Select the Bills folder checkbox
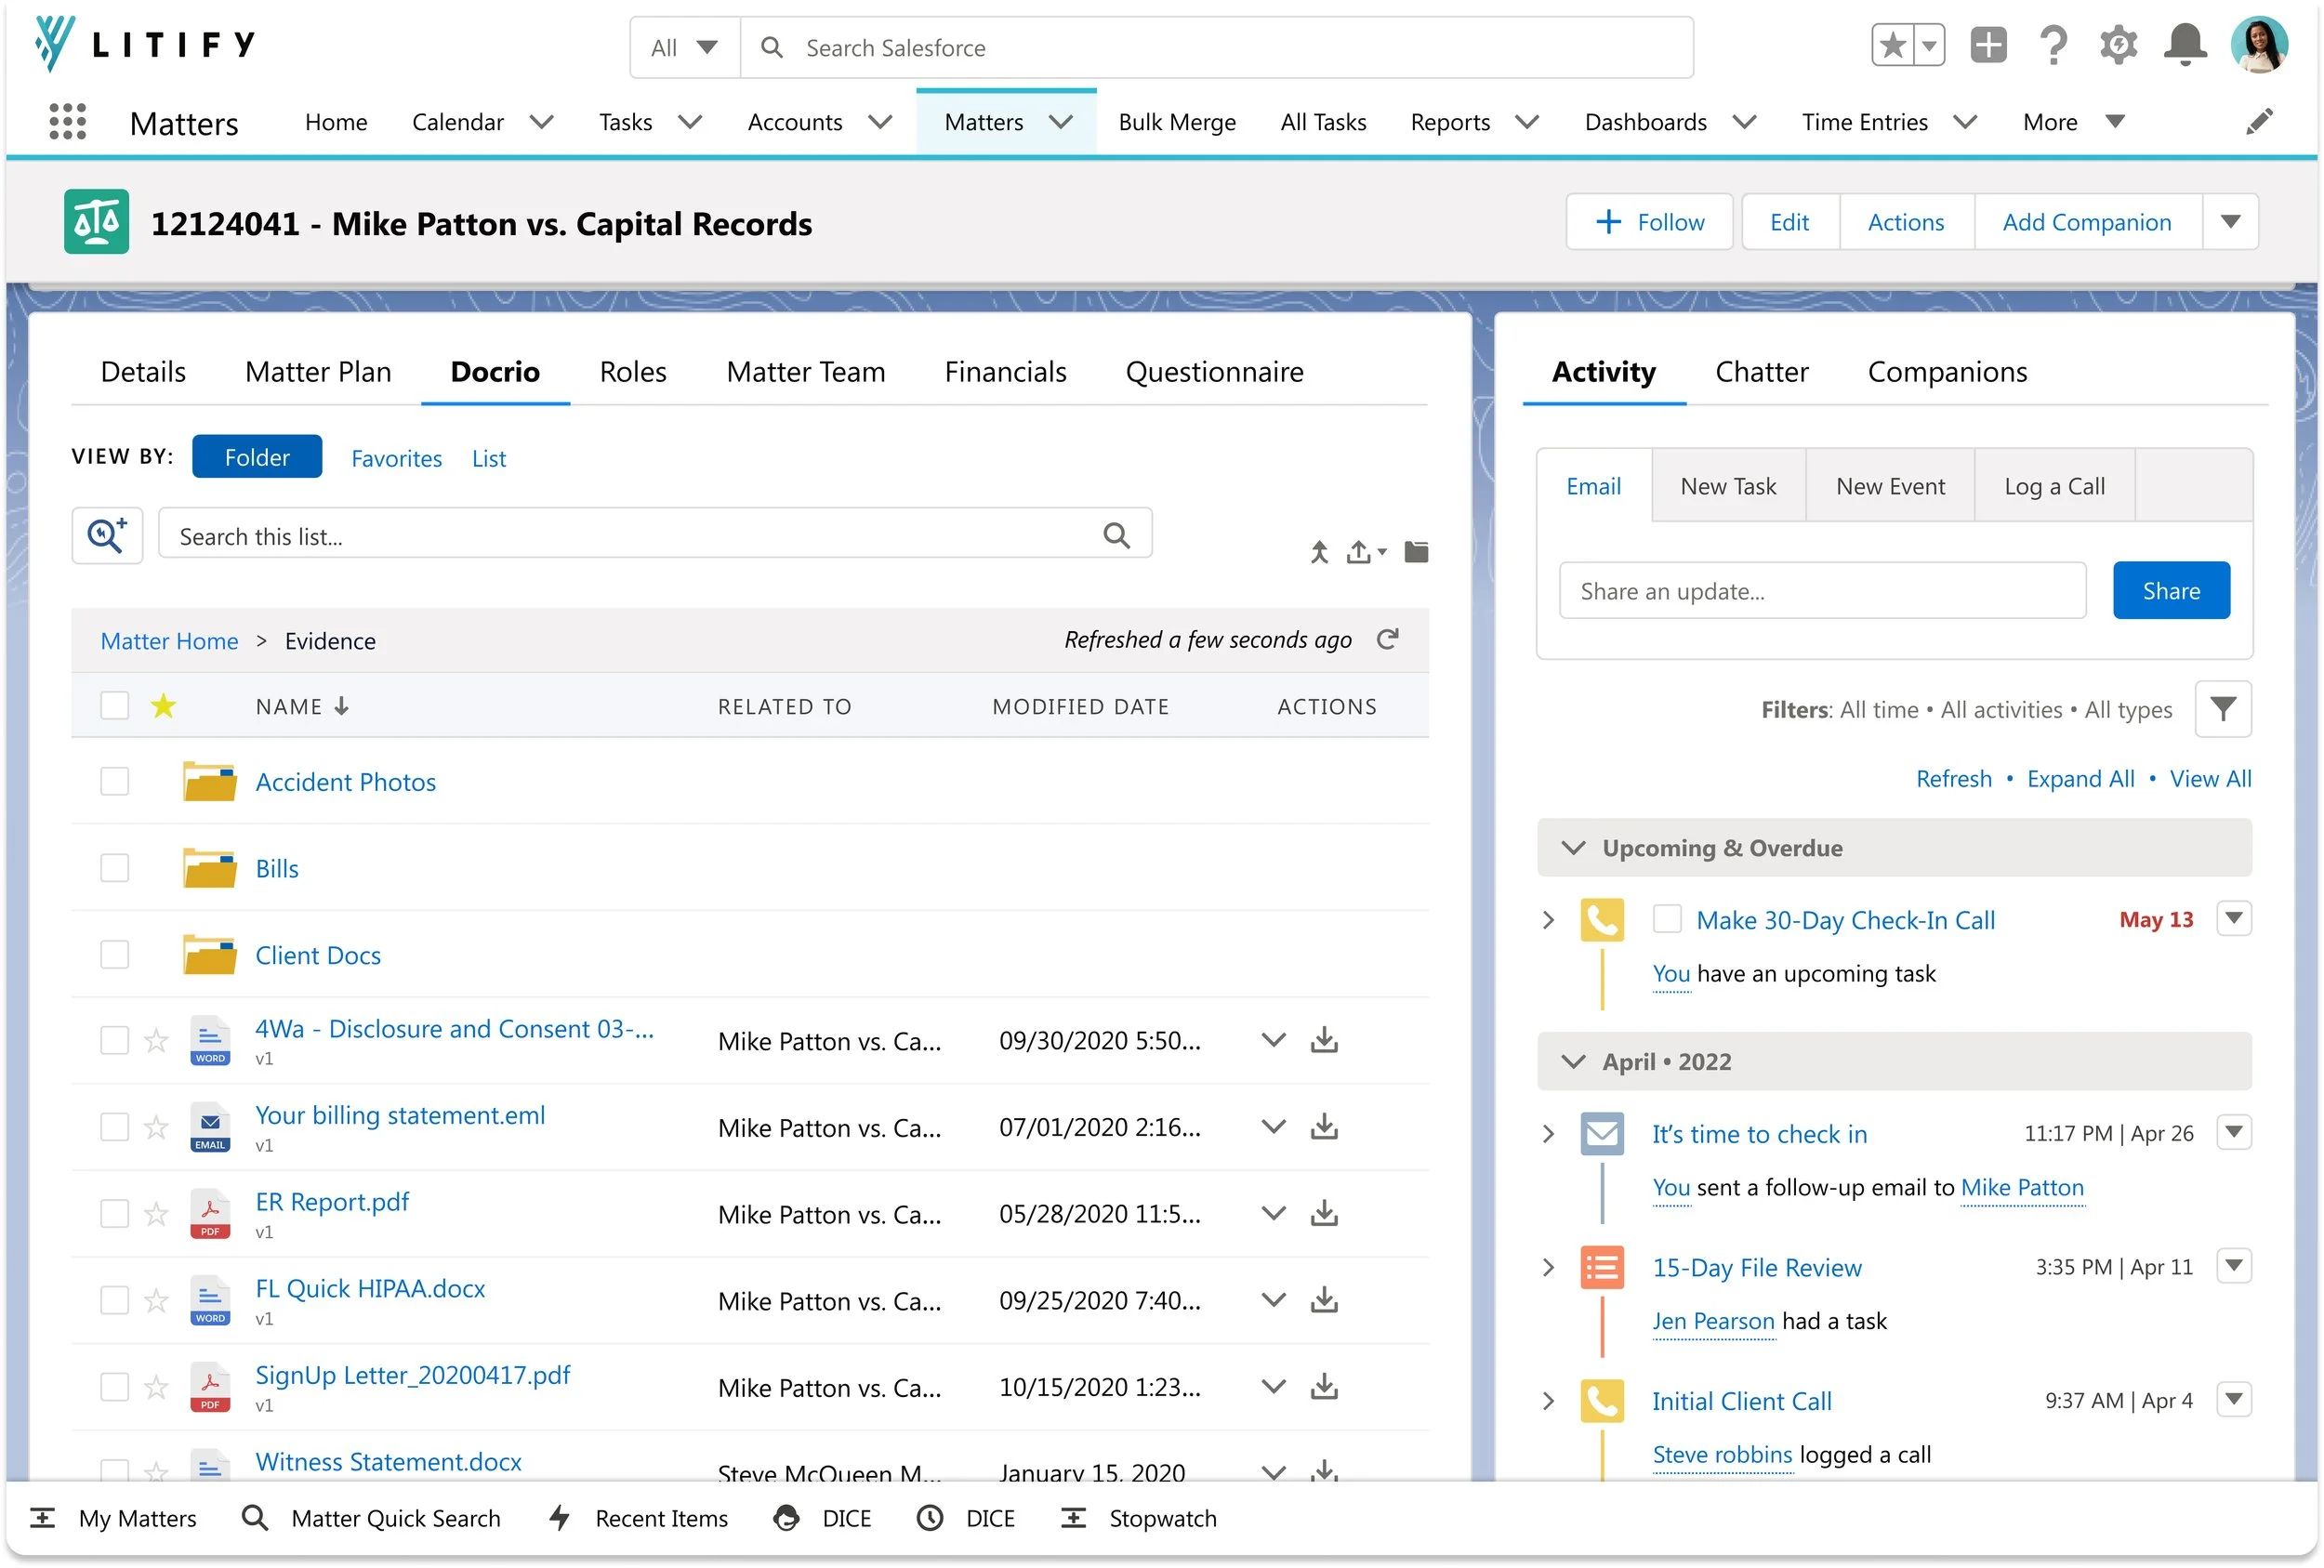2324x1568 pixels. pyautogui.click(x=115, y=868)
